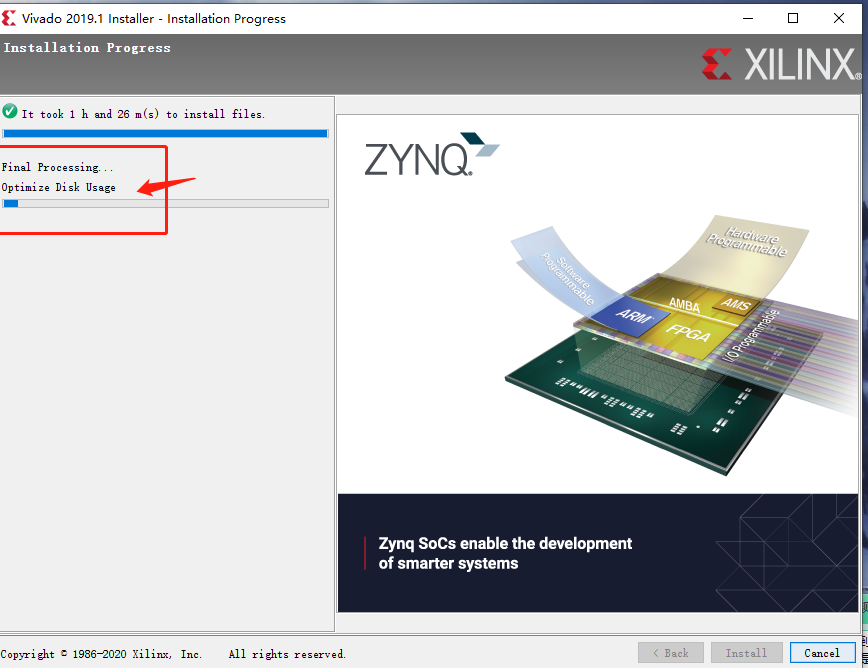
Task: Click the 'Installation Progress' header title
Action: 87,48
